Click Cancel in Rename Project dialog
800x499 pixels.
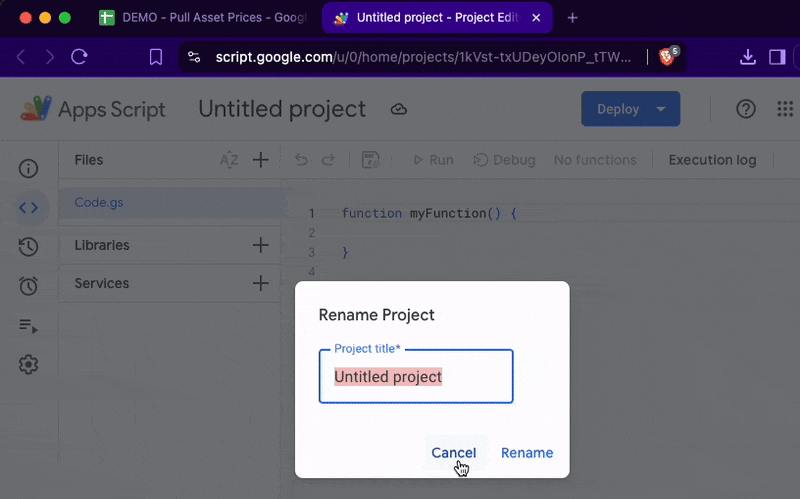coord(454,453)
